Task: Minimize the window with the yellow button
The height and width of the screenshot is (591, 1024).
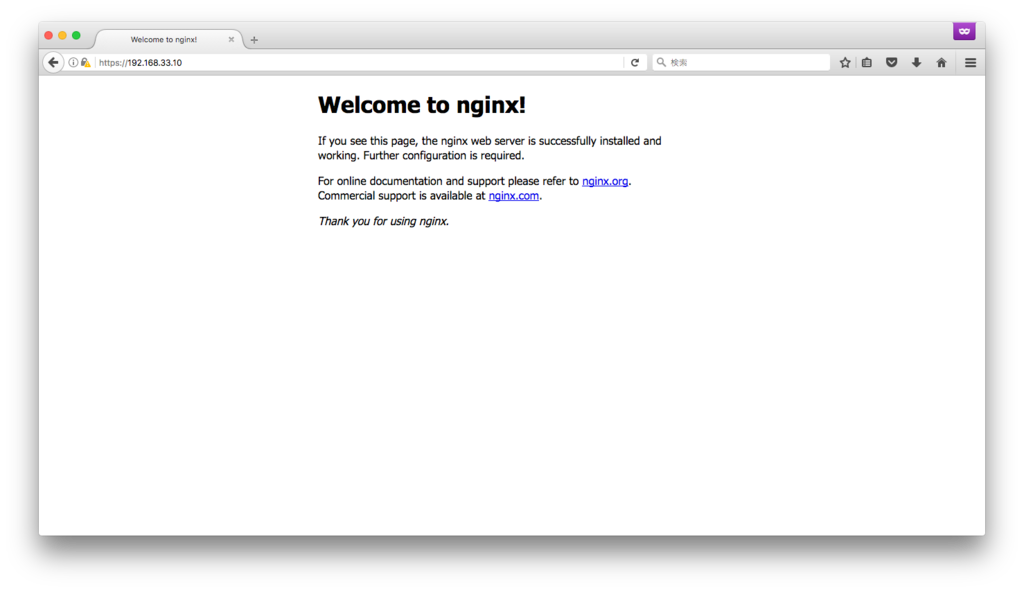Action: [x=62, y=35]
